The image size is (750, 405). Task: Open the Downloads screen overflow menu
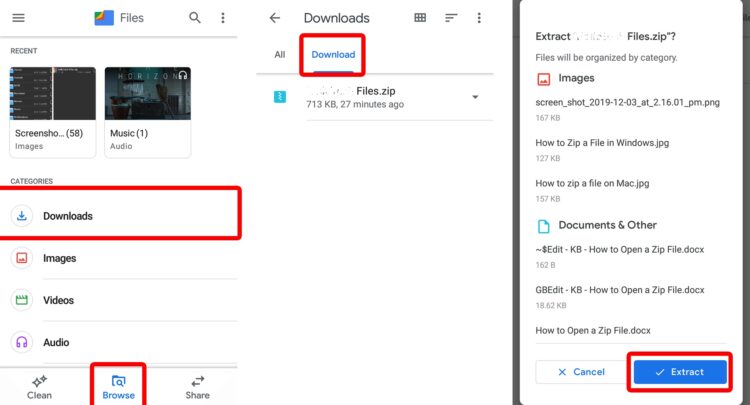click(x=479, y=18)
